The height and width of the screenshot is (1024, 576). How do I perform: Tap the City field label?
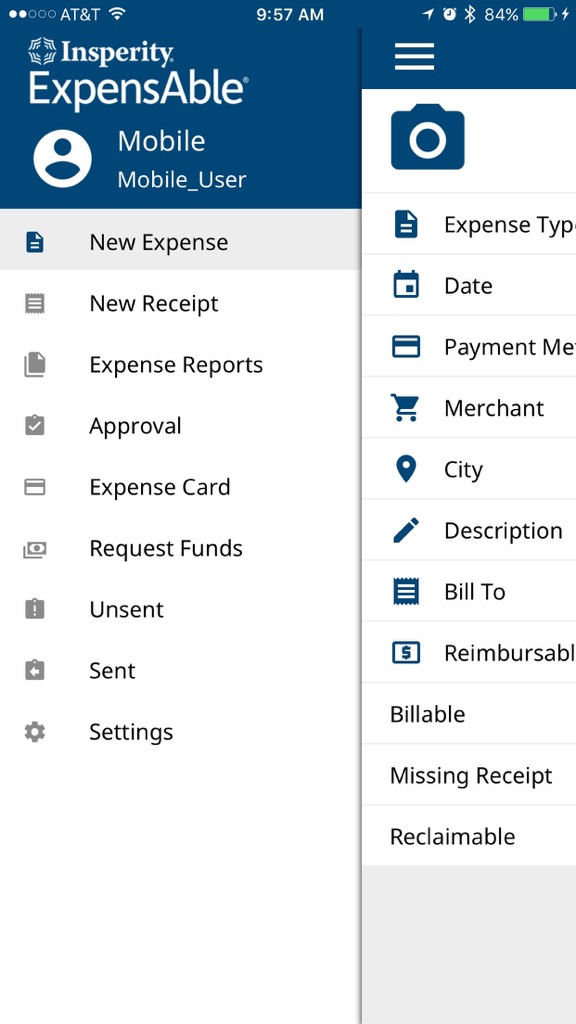pyautogui.click(x=463, y=470)
